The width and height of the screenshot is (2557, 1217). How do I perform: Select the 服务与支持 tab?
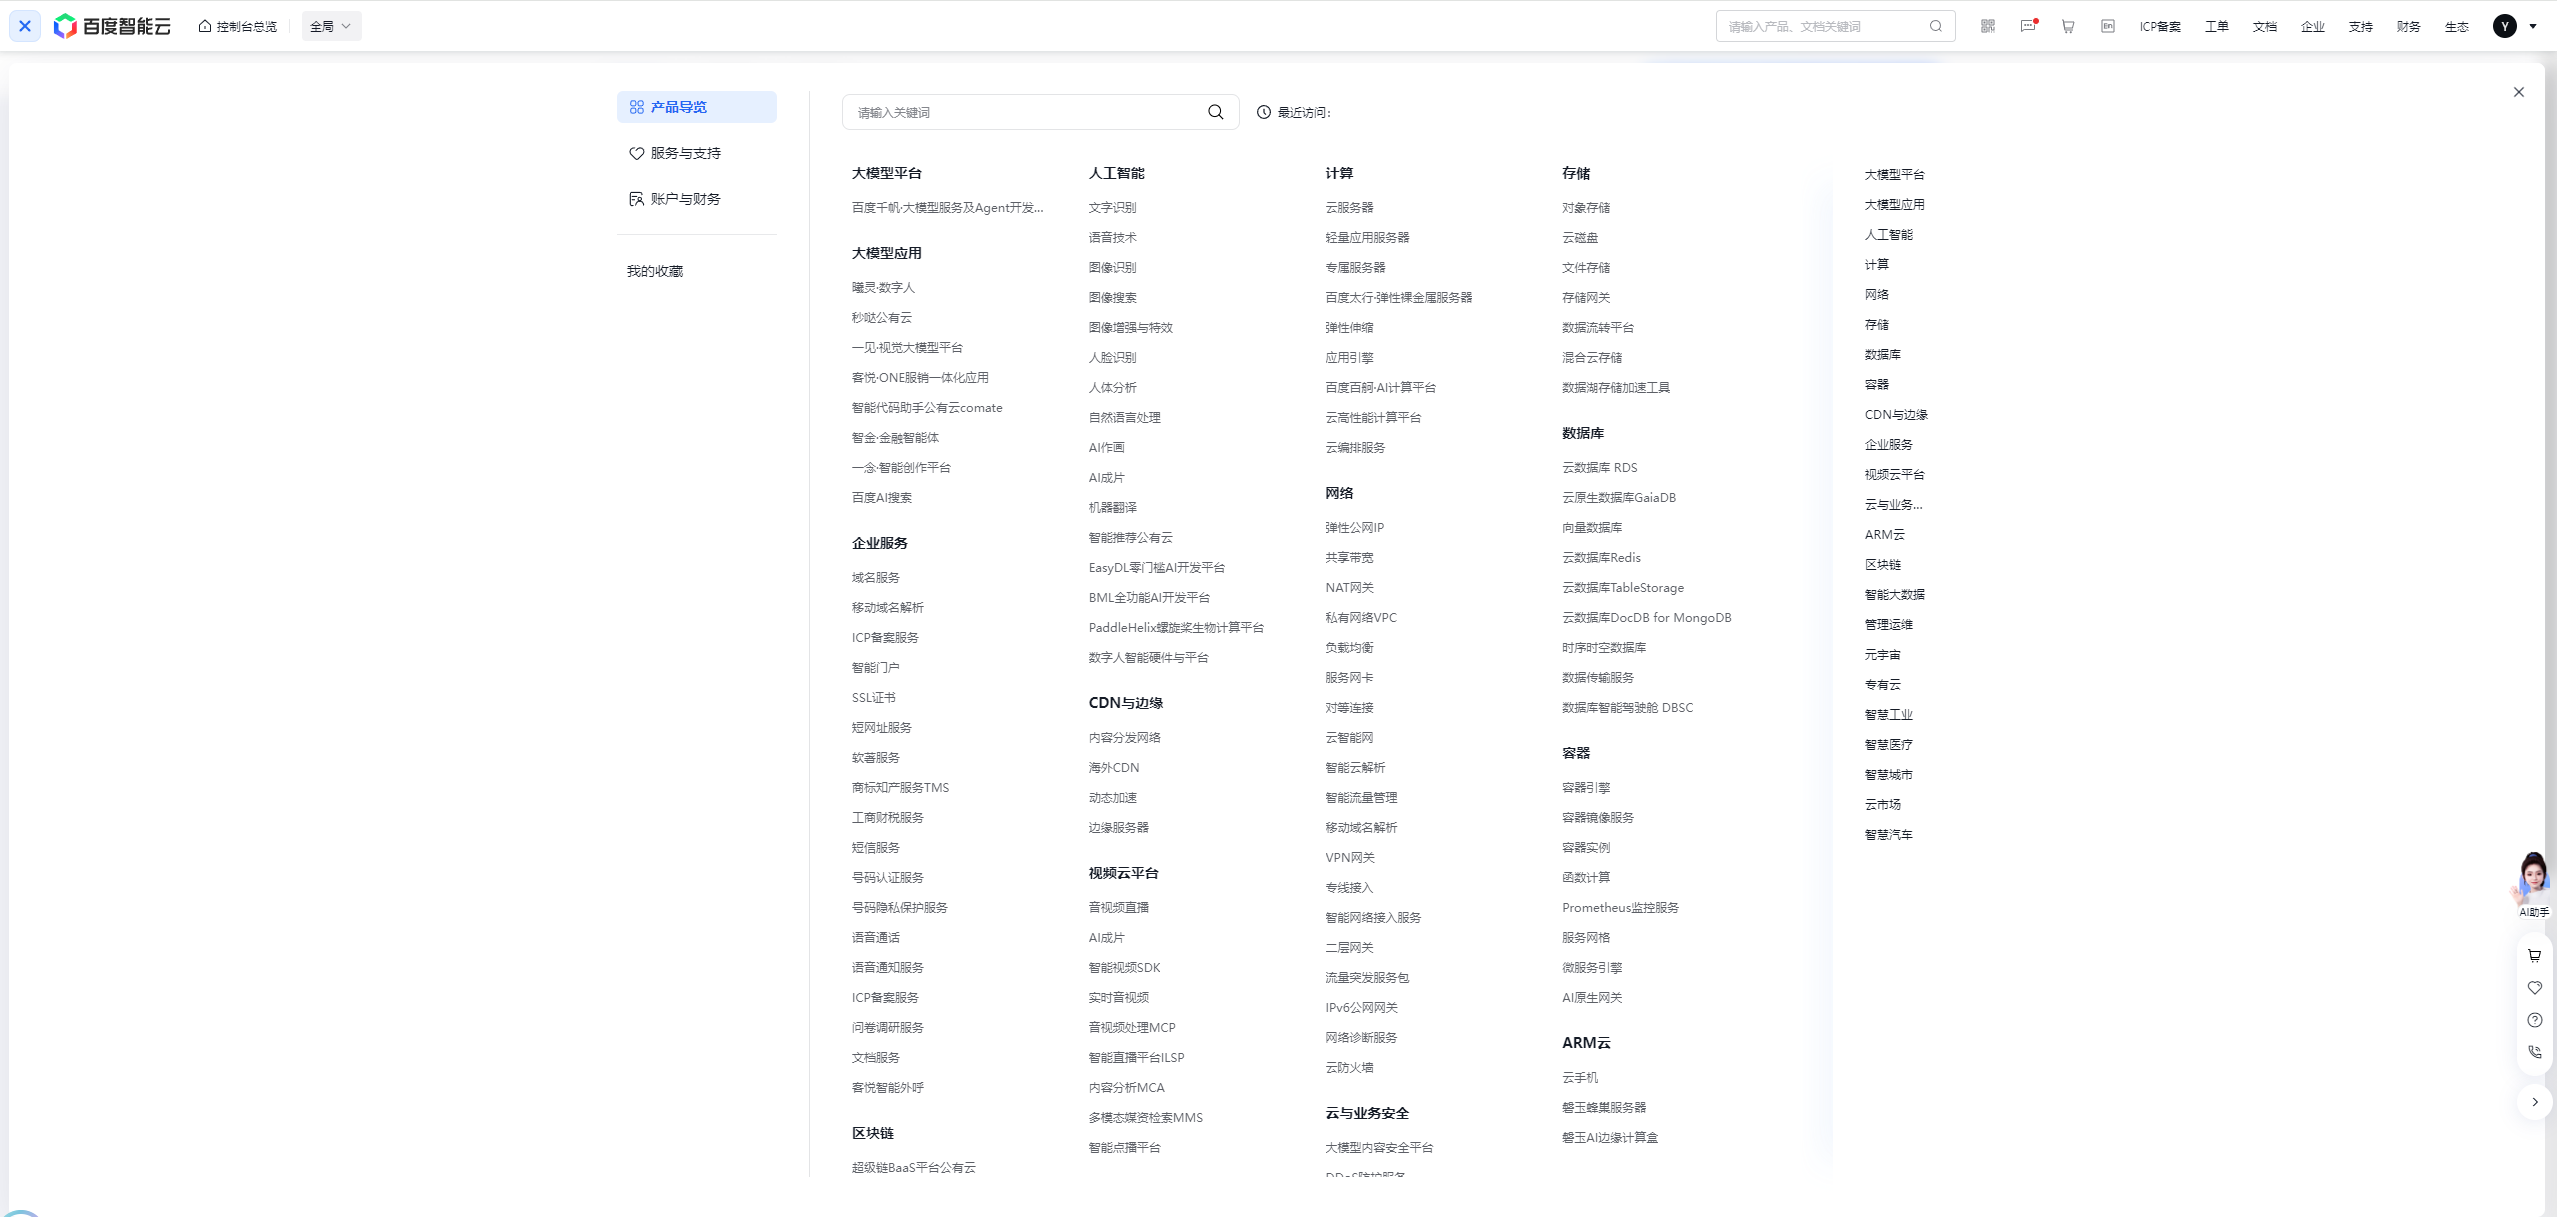coord(697,153)
